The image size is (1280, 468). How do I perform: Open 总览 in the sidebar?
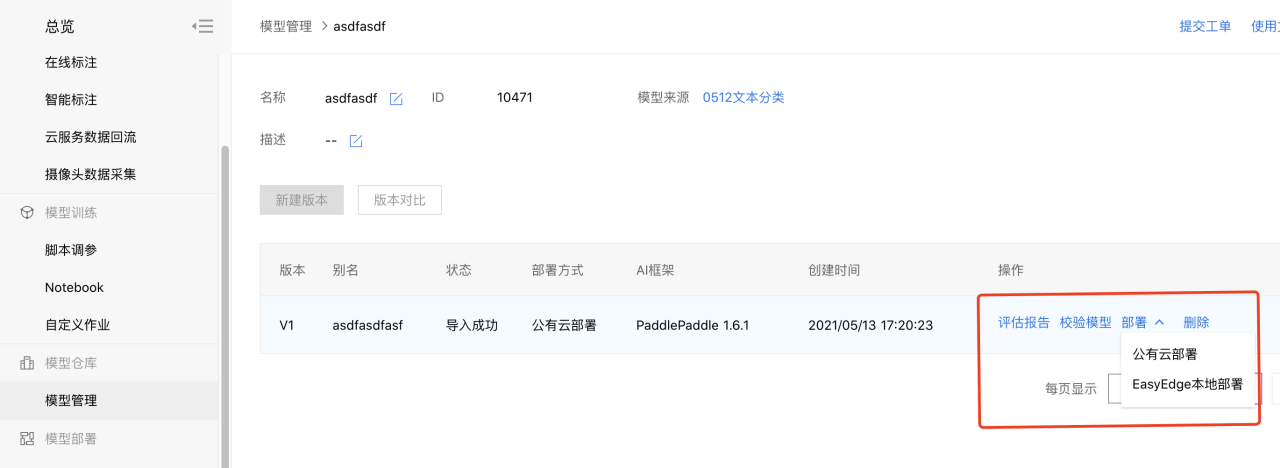click(x=60, y=27)
